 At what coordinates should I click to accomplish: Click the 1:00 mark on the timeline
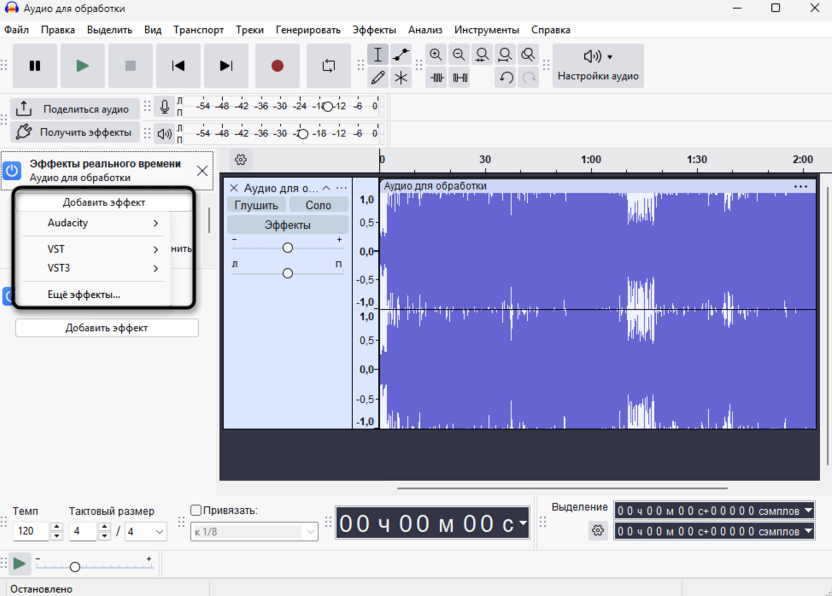click(x=591, y=159)
